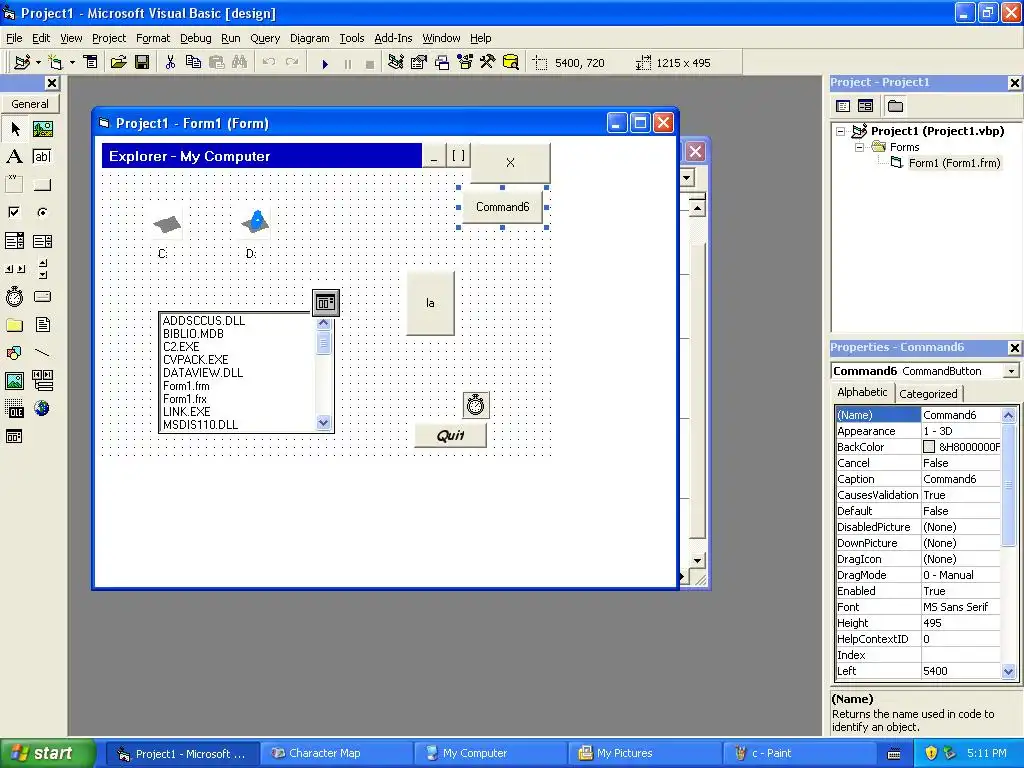Select the Data control tool
The height and width of the screenshot is (768, 1024).
click(x=42, y=381)
